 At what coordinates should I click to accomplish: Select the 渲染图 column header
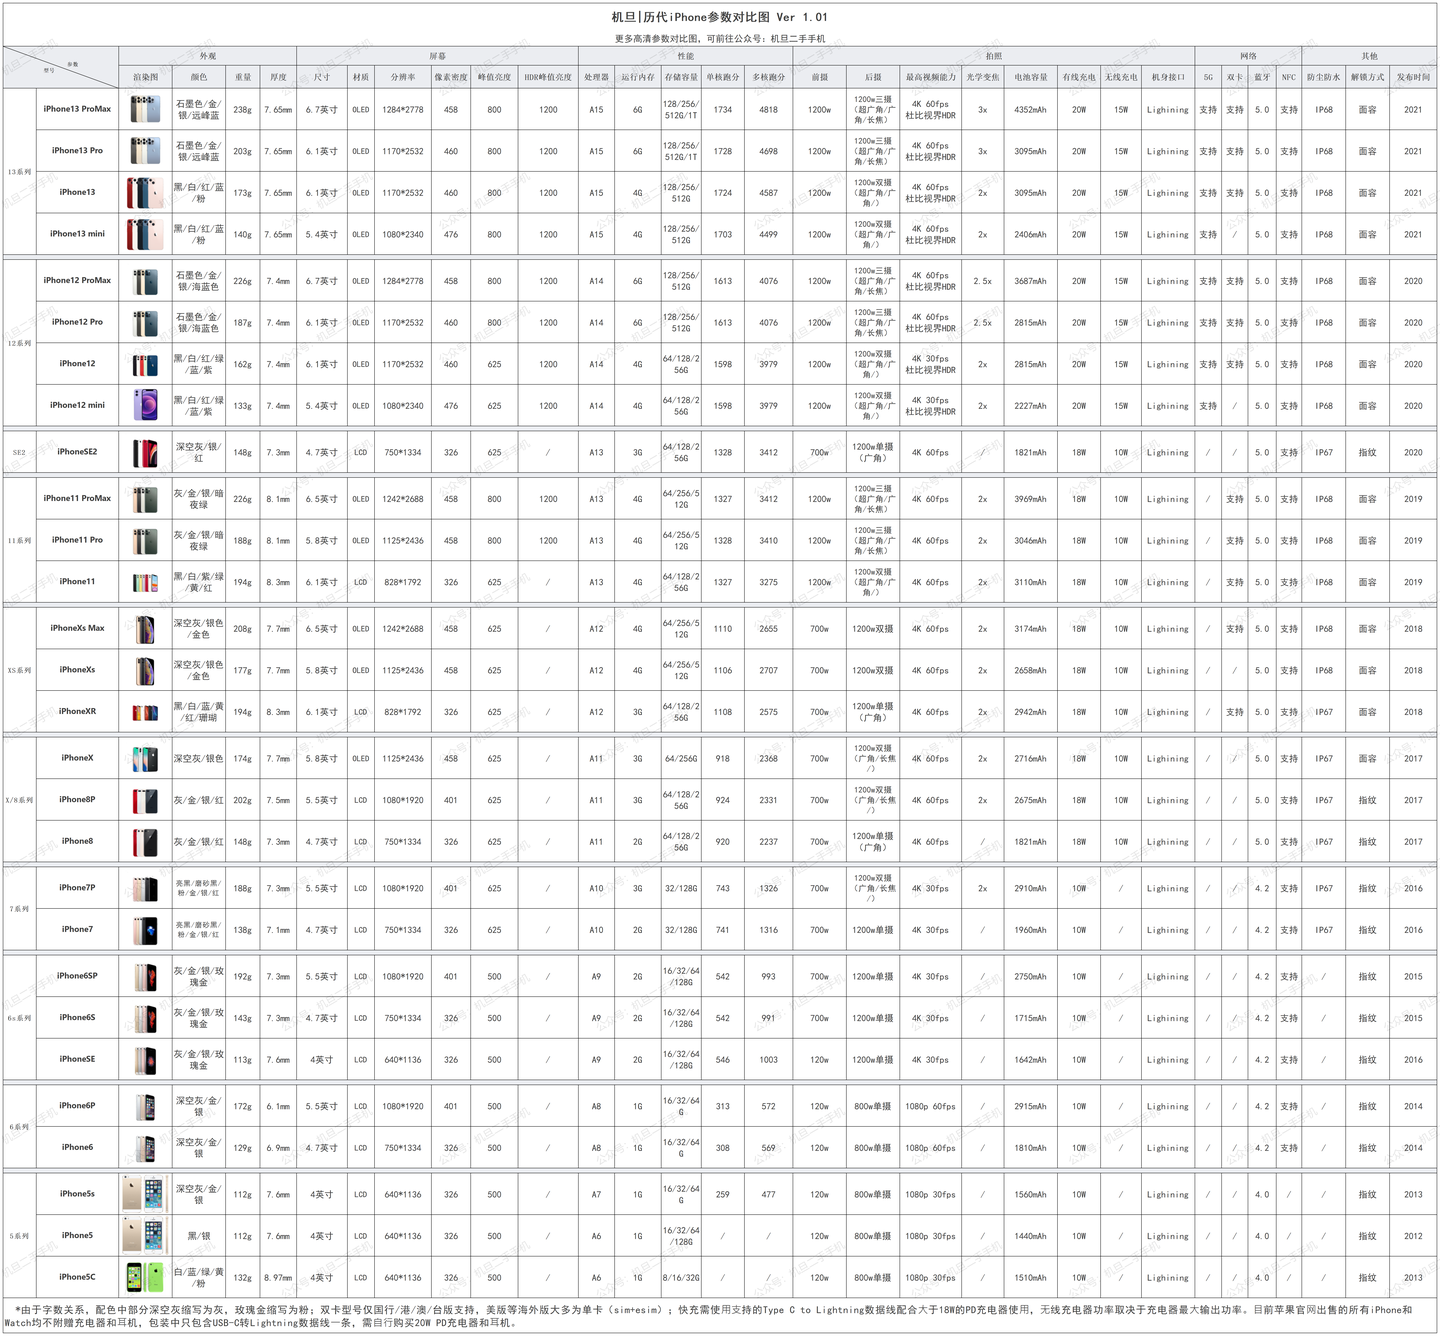[145, 77]
